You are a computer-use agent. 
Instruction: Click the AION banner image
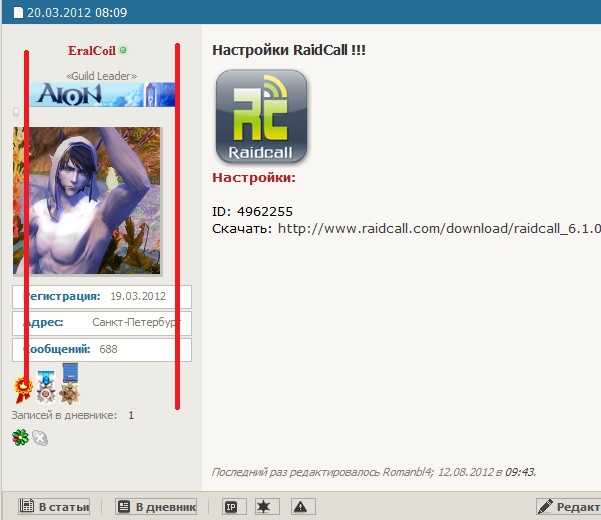pos(102,94)
